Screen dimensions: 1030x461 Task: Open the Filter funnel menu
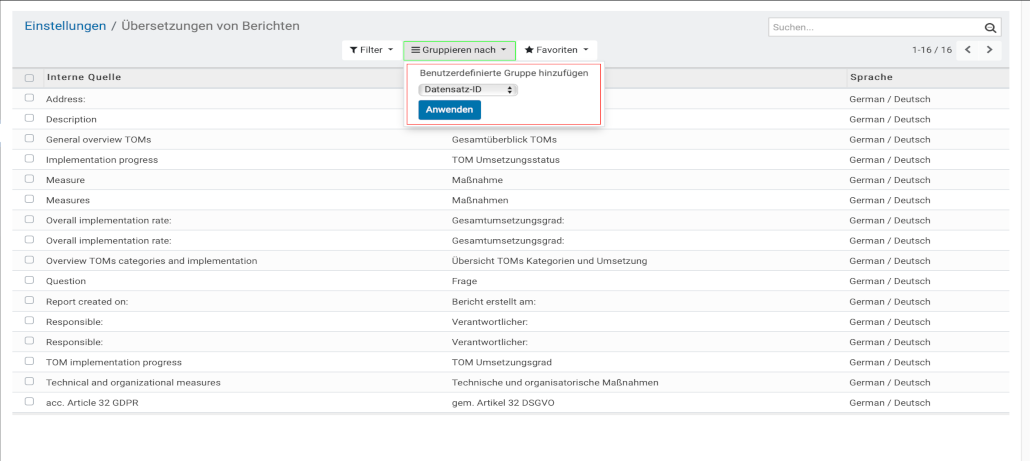371,50
